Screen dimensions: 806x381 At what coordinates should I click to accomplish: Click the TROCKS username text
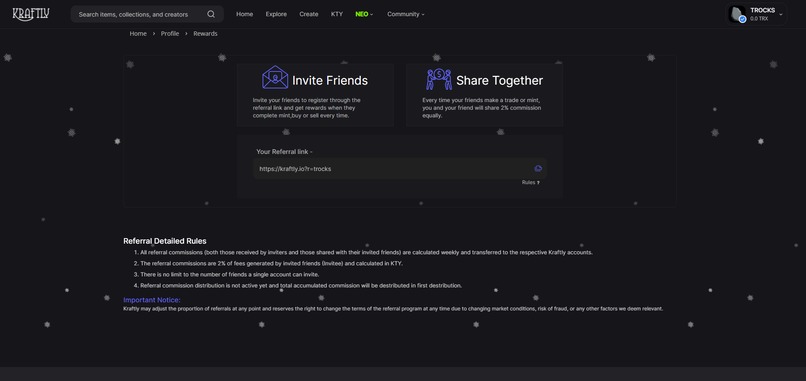tap(762, 10)
